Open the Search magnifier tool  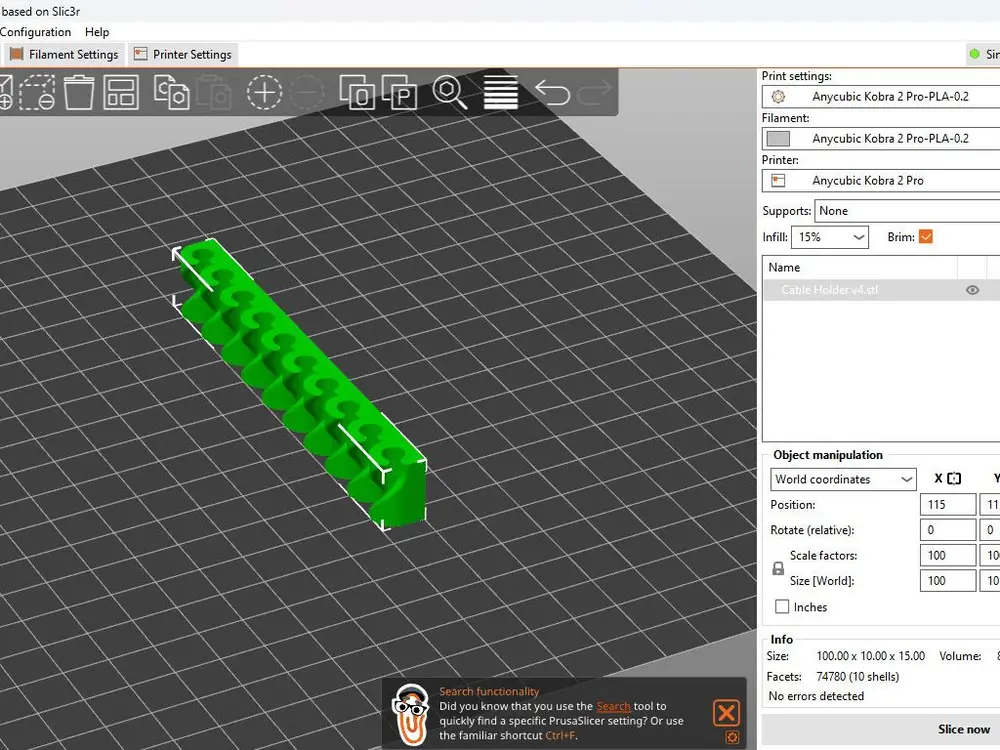click(450, 92)
